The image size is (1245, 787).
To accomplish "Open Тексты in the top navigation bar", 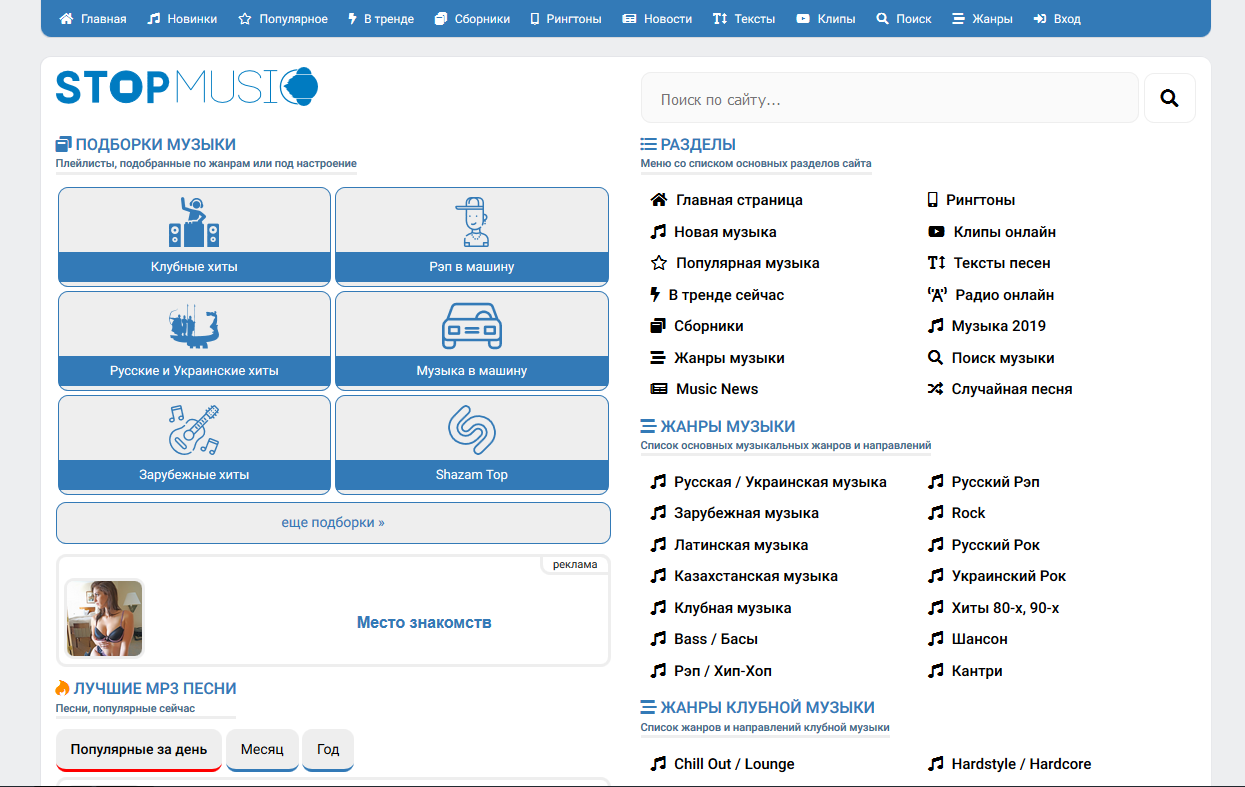I will [x=744, y=19].
